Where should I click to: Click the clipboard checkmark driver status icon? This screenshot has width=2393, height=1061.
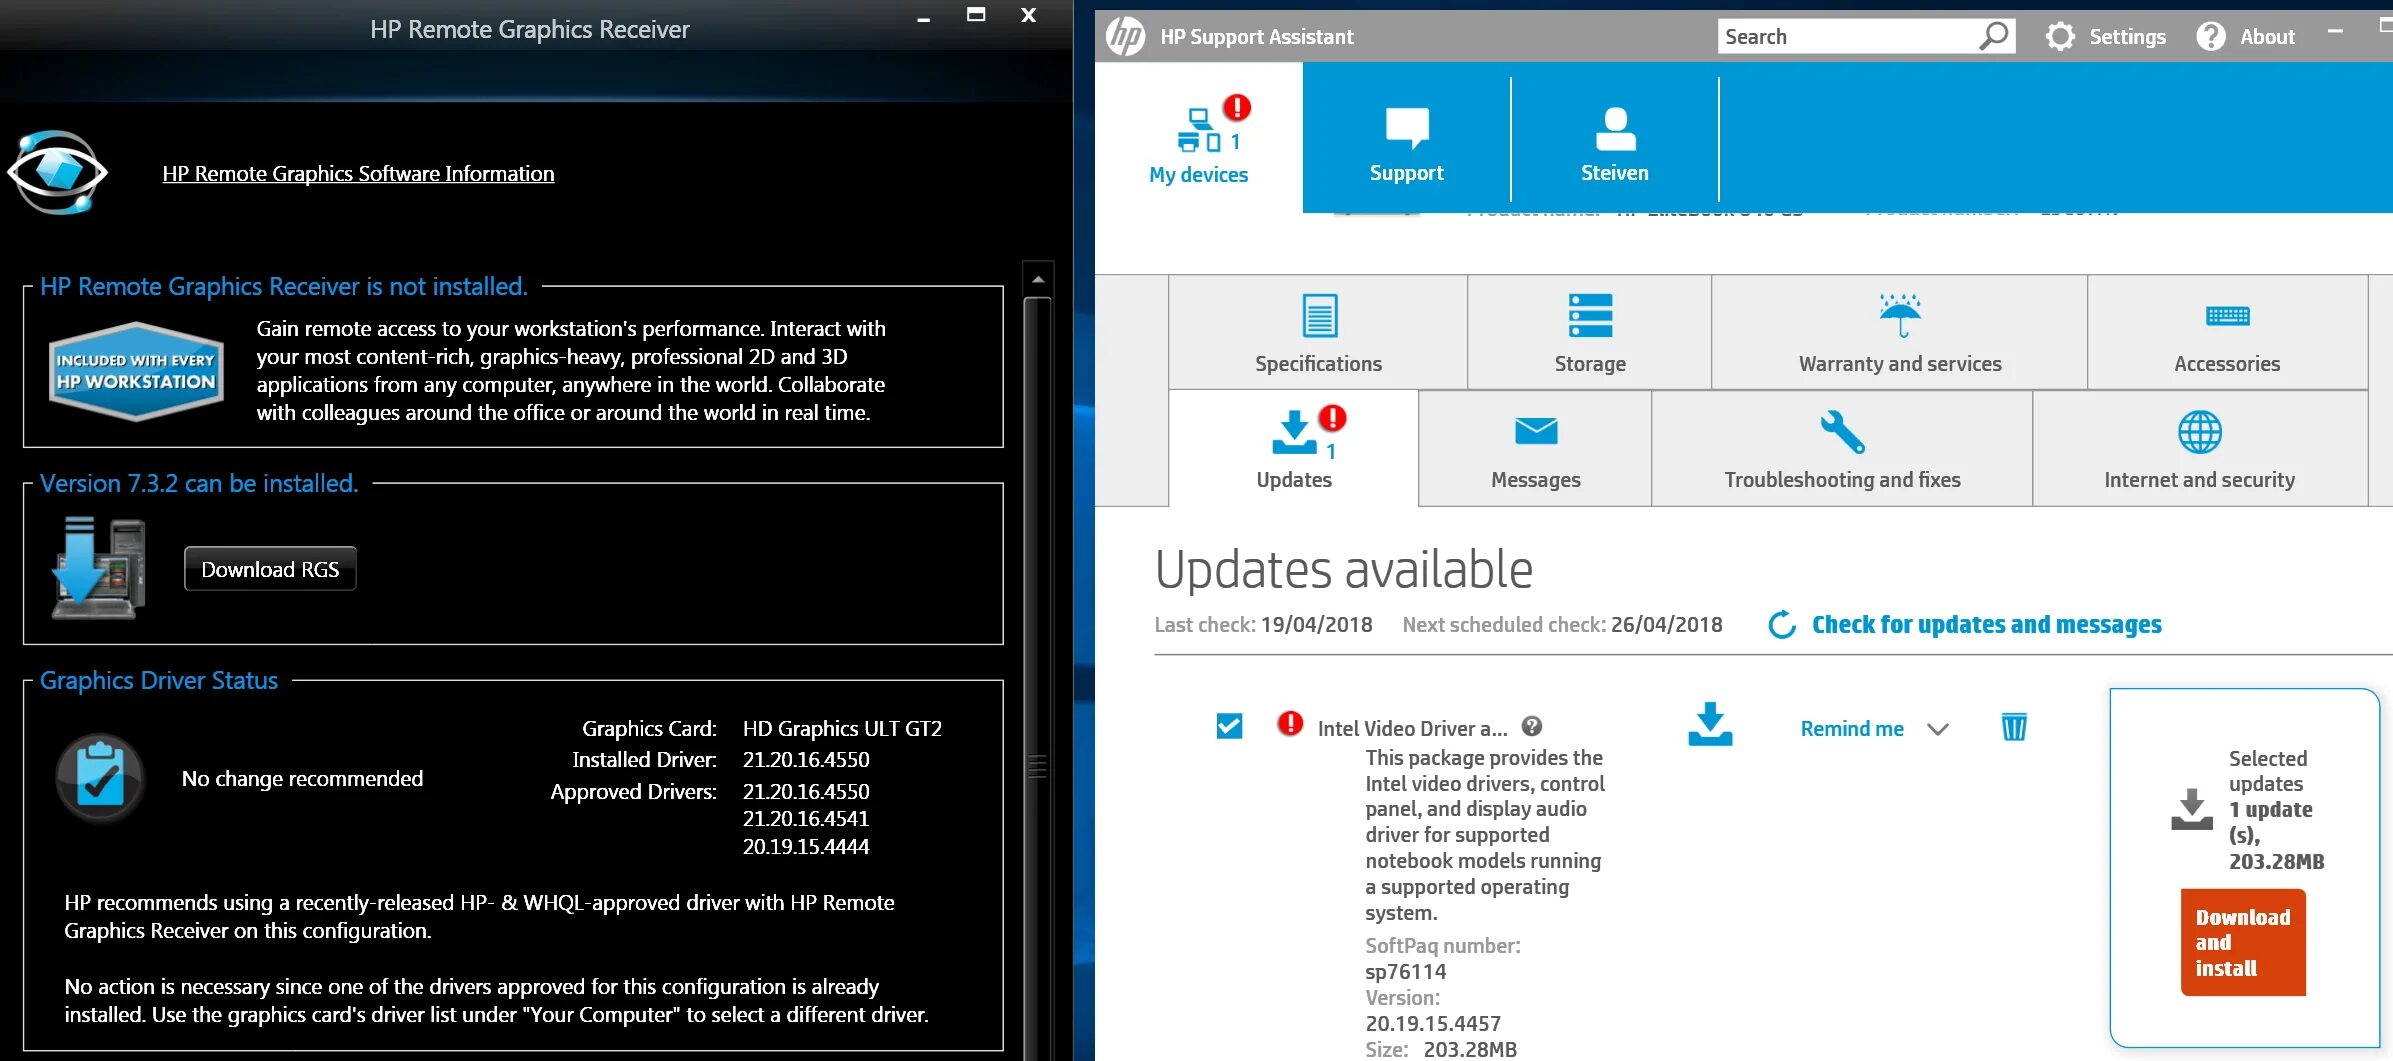pyautogui.click(x=100, y=778)
